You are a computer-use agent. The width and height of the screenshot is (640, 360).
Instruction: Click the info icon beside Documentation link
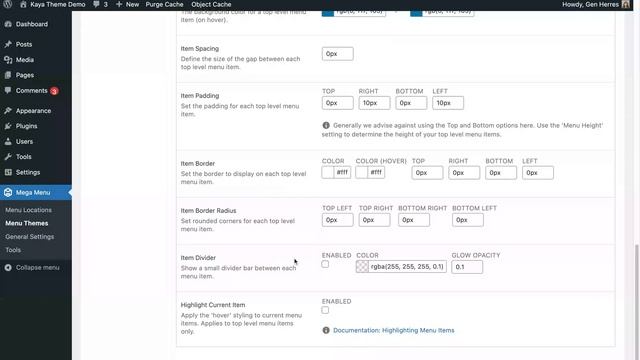pos(326,330)
